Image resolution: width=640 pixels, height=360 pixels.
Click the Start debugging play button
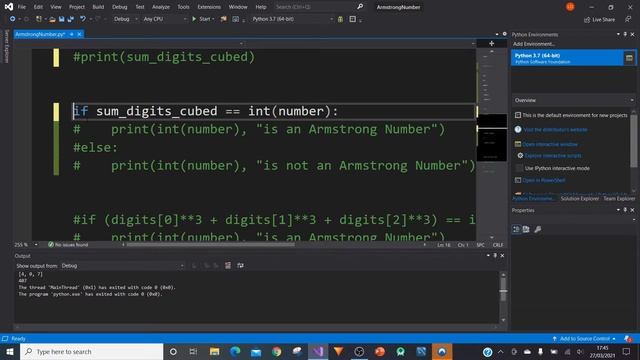194,19
